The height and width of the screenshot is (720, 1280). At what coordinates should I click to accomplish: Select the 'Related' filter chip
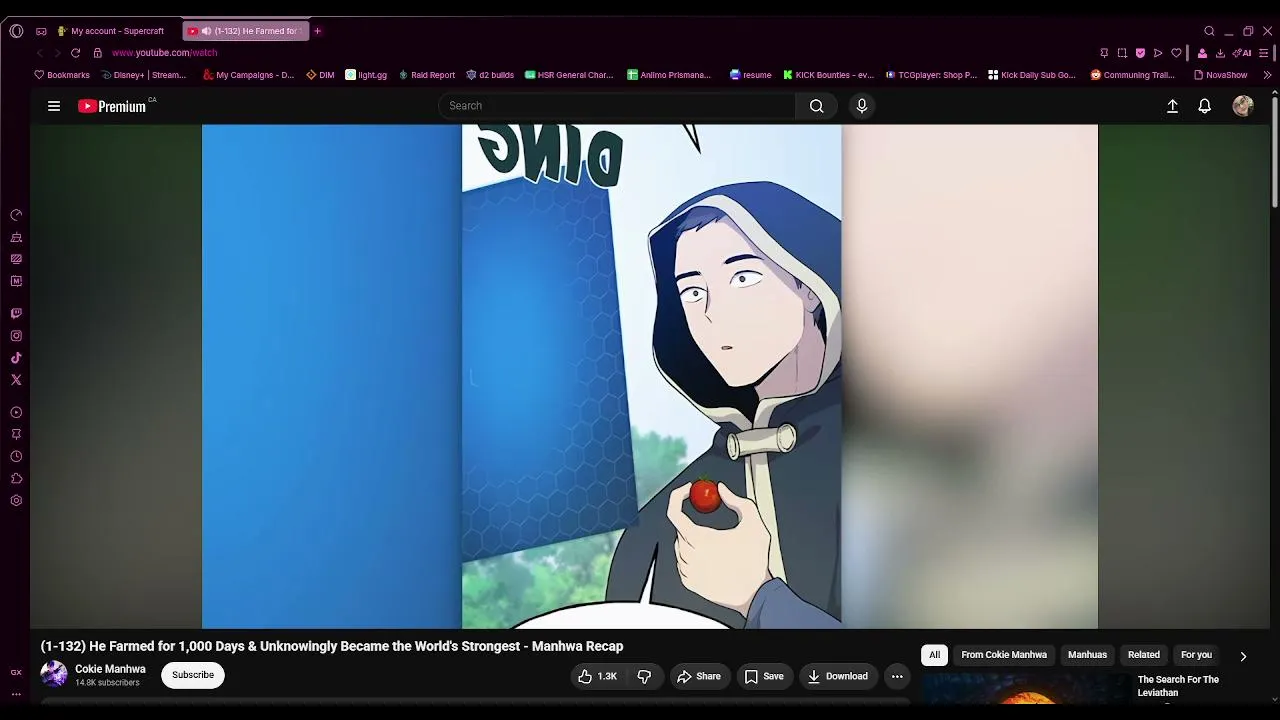pos(1144,655)
